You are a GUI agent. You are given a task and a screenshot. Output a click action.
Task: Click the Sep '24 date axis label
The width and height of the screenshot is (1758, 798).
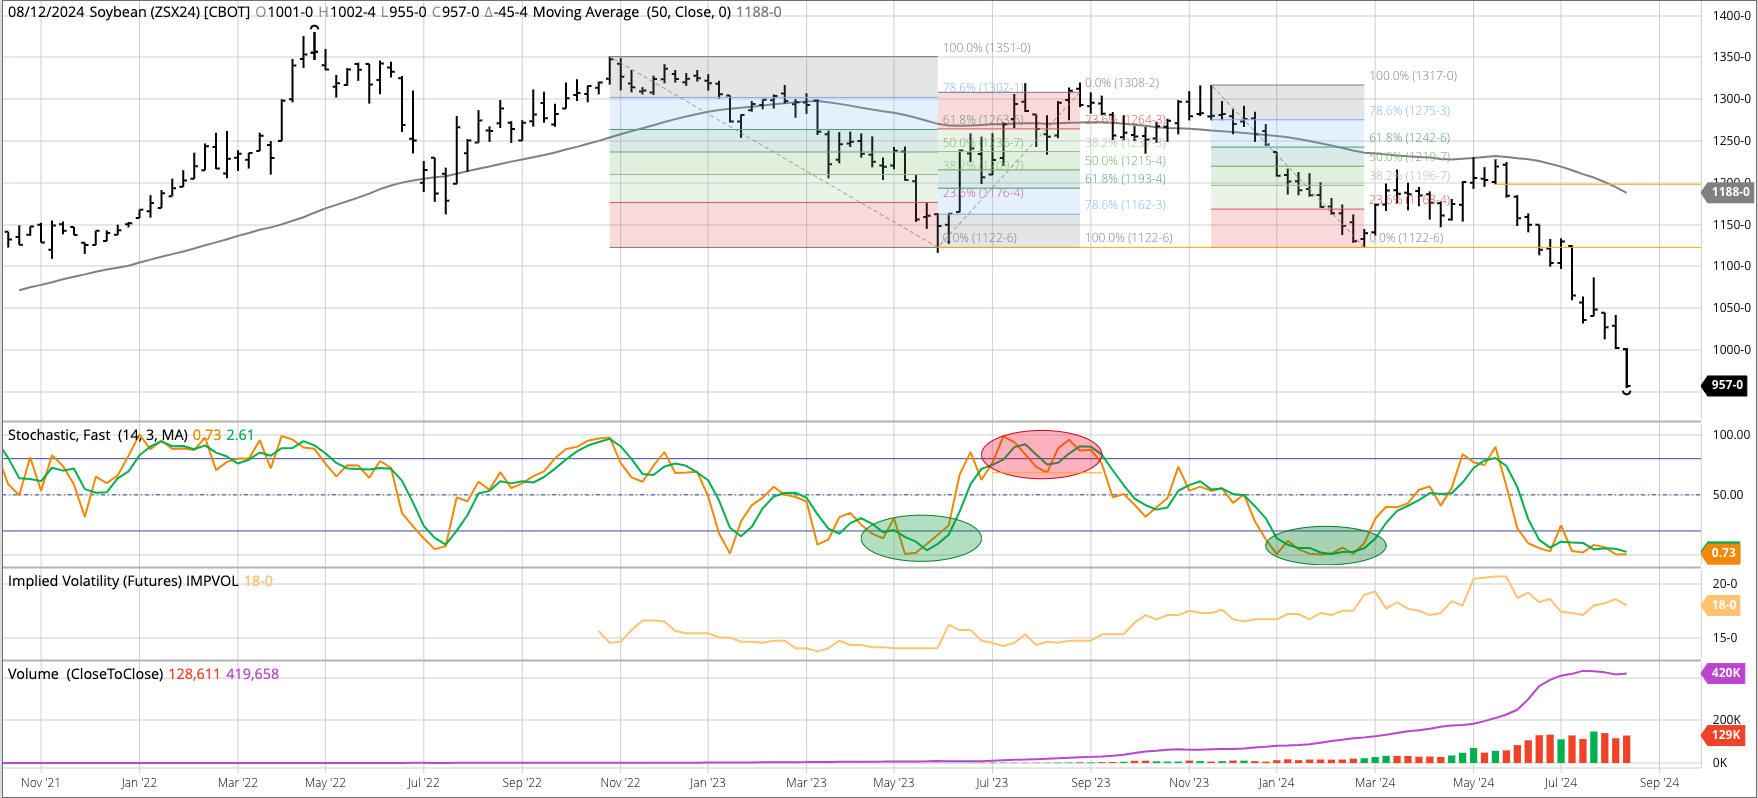point(1659,783)
